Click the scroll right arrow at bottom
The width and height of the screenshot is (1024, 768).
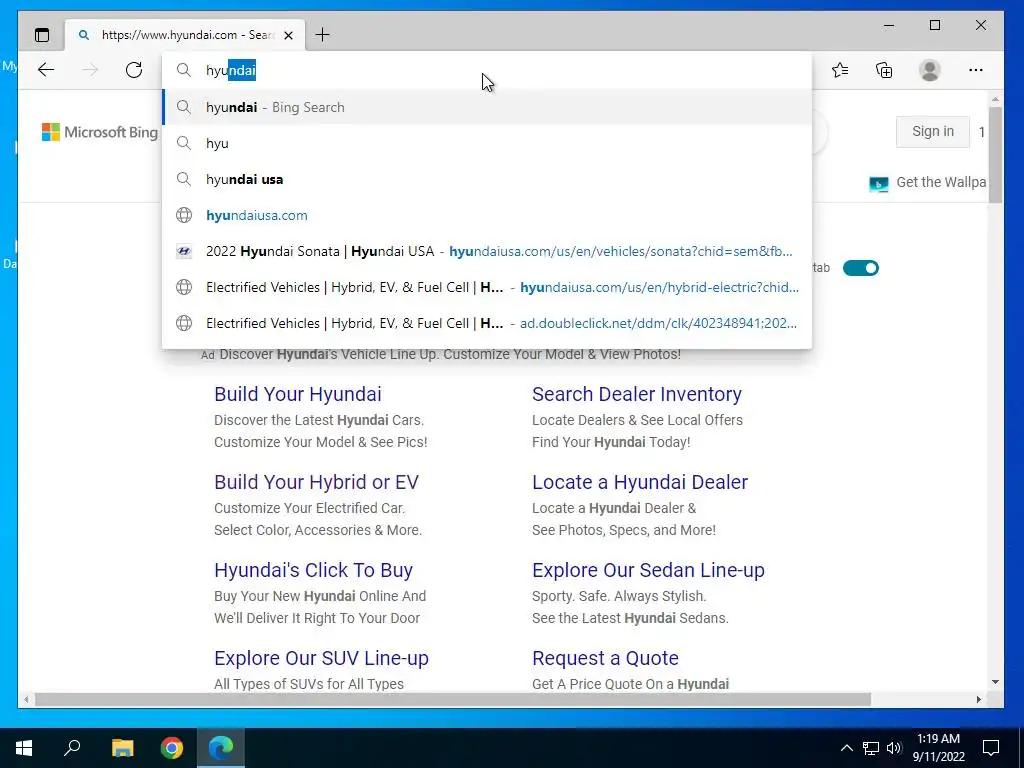point(979,699)
